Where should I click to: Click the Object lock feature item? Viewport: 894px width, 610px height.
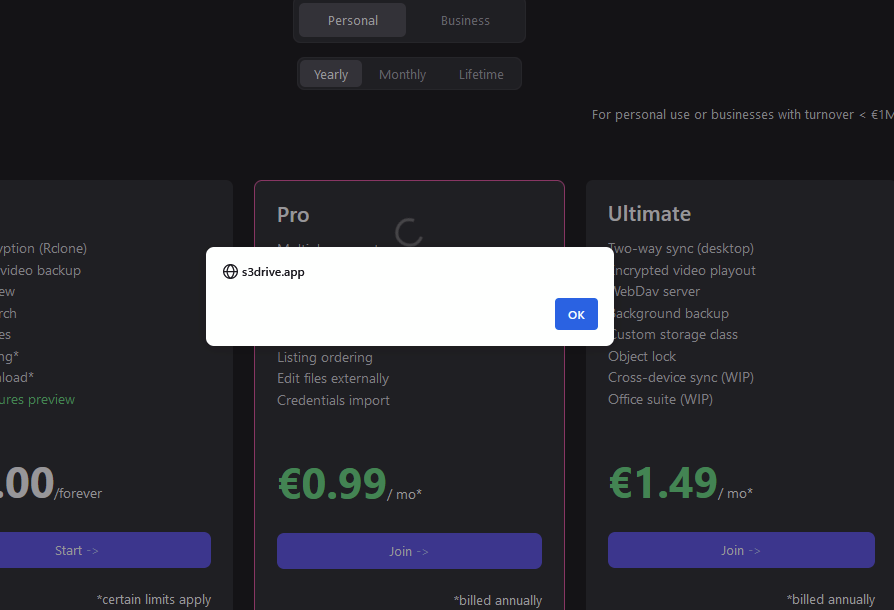click(x=642, y=356)
